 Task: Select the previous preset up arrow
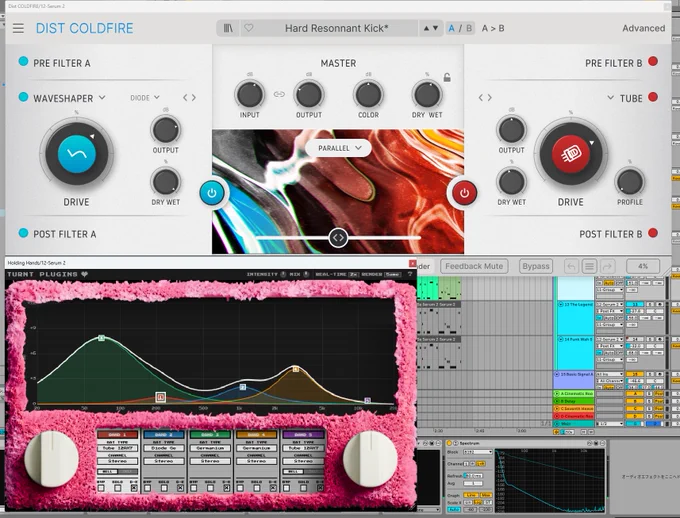click(x=426, y=28)
